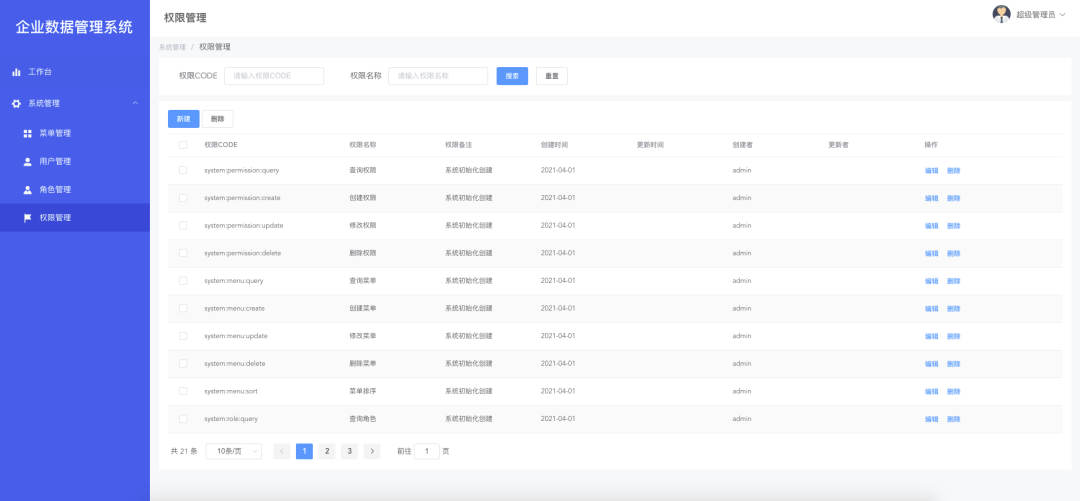The image size is (1080, 501).
Task: Focus the 权限CODE input field
Action: coord(273,76)
